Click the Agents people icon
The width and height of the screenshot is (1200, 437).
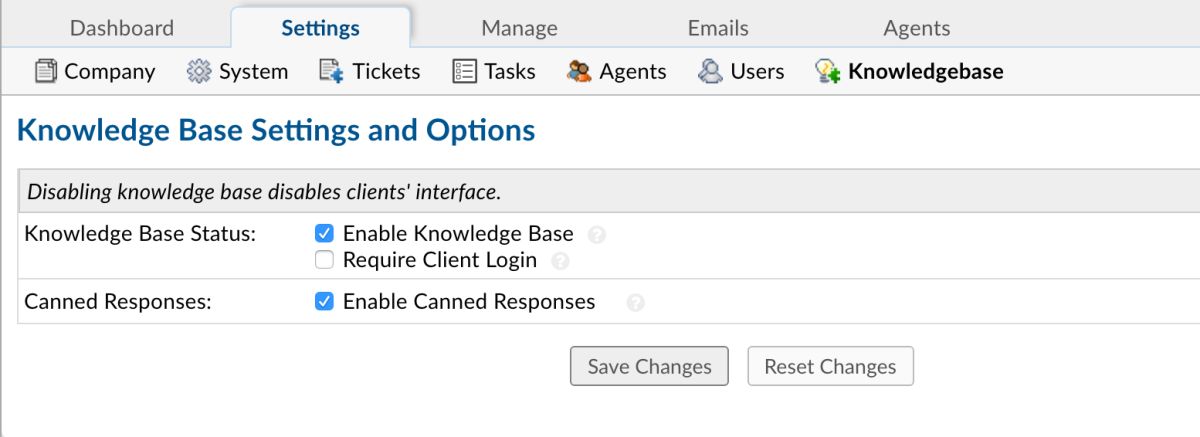pyautogui.click(x=579, y=71)
